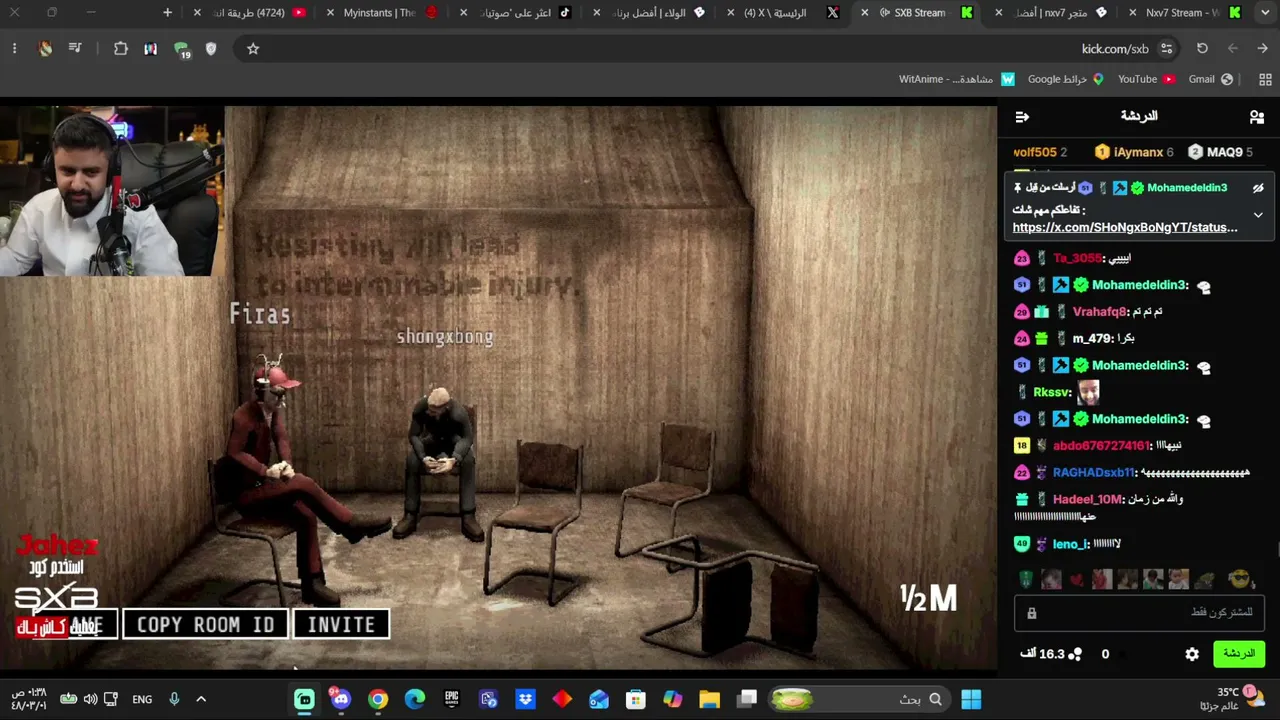Viewport: 1280px width, 720px height.
Task: Click the shield extension icon
Action: click(211, 49)
